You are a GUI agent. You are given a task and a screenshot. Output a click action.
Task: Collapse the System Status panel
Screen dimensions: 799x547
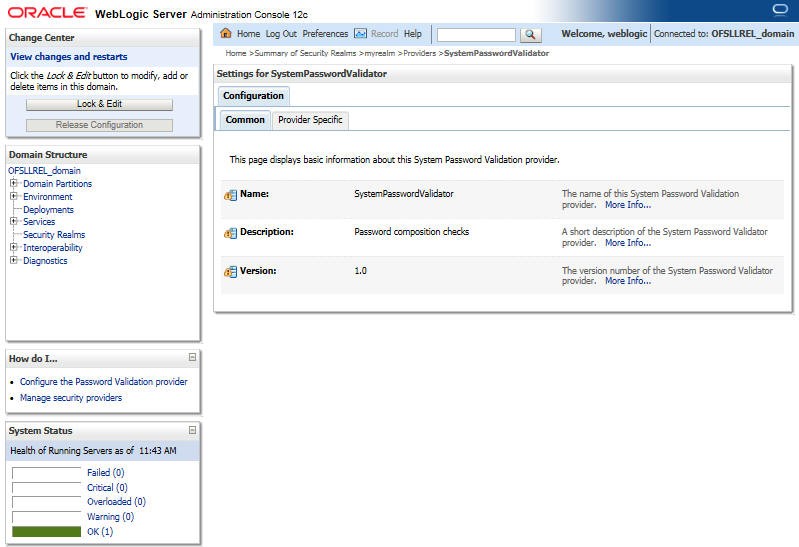coord(192,430)
